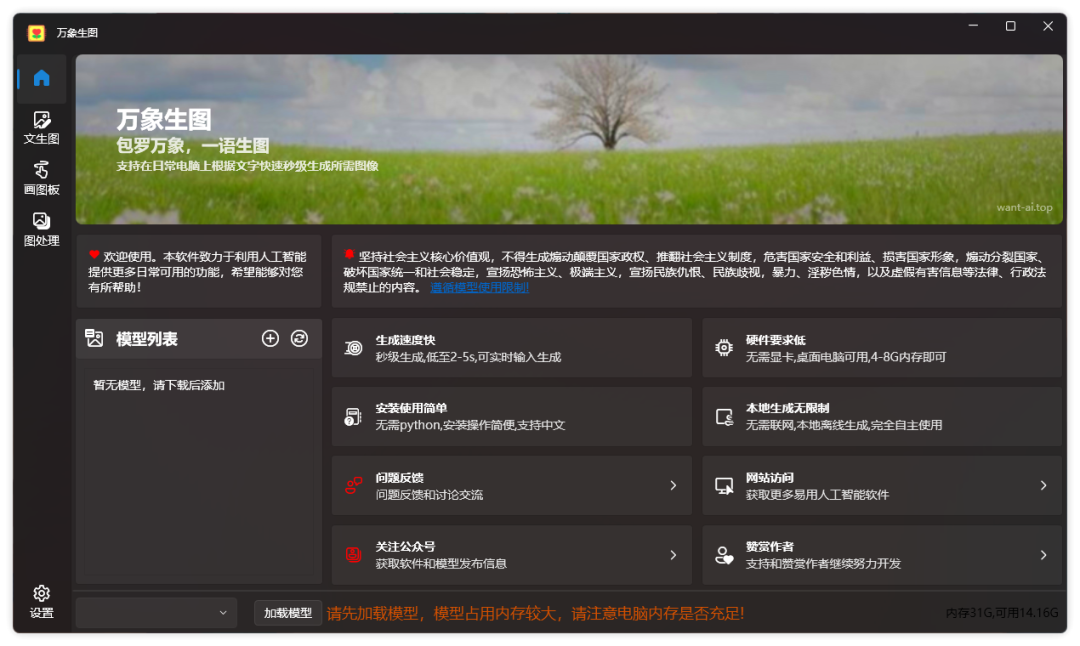The image size is (1080, 646).
Task: Expand the 赞赏作者 chevron arrow
Action: point(1043,554)
